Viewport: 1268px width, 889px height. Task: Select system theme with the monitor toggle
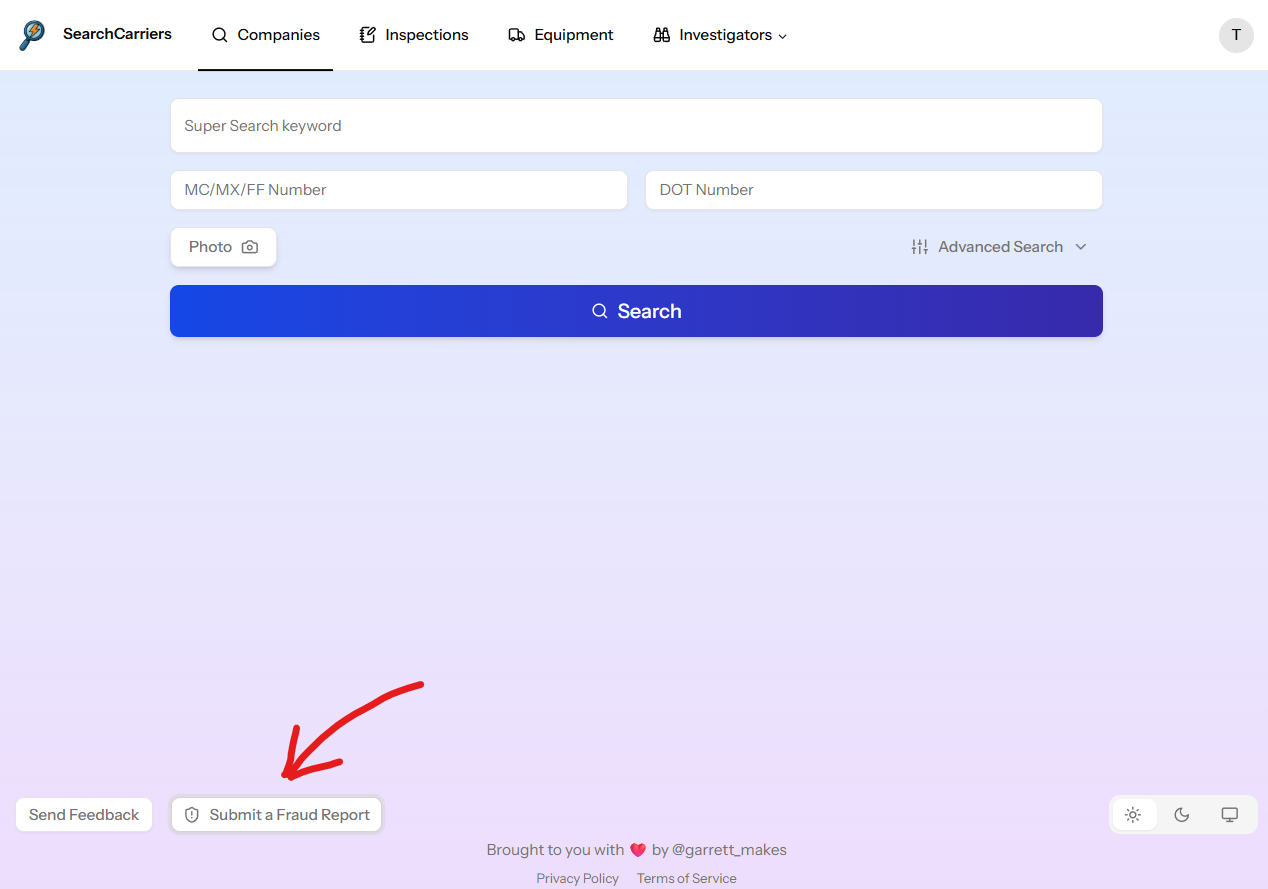[x=1229, y=814]
